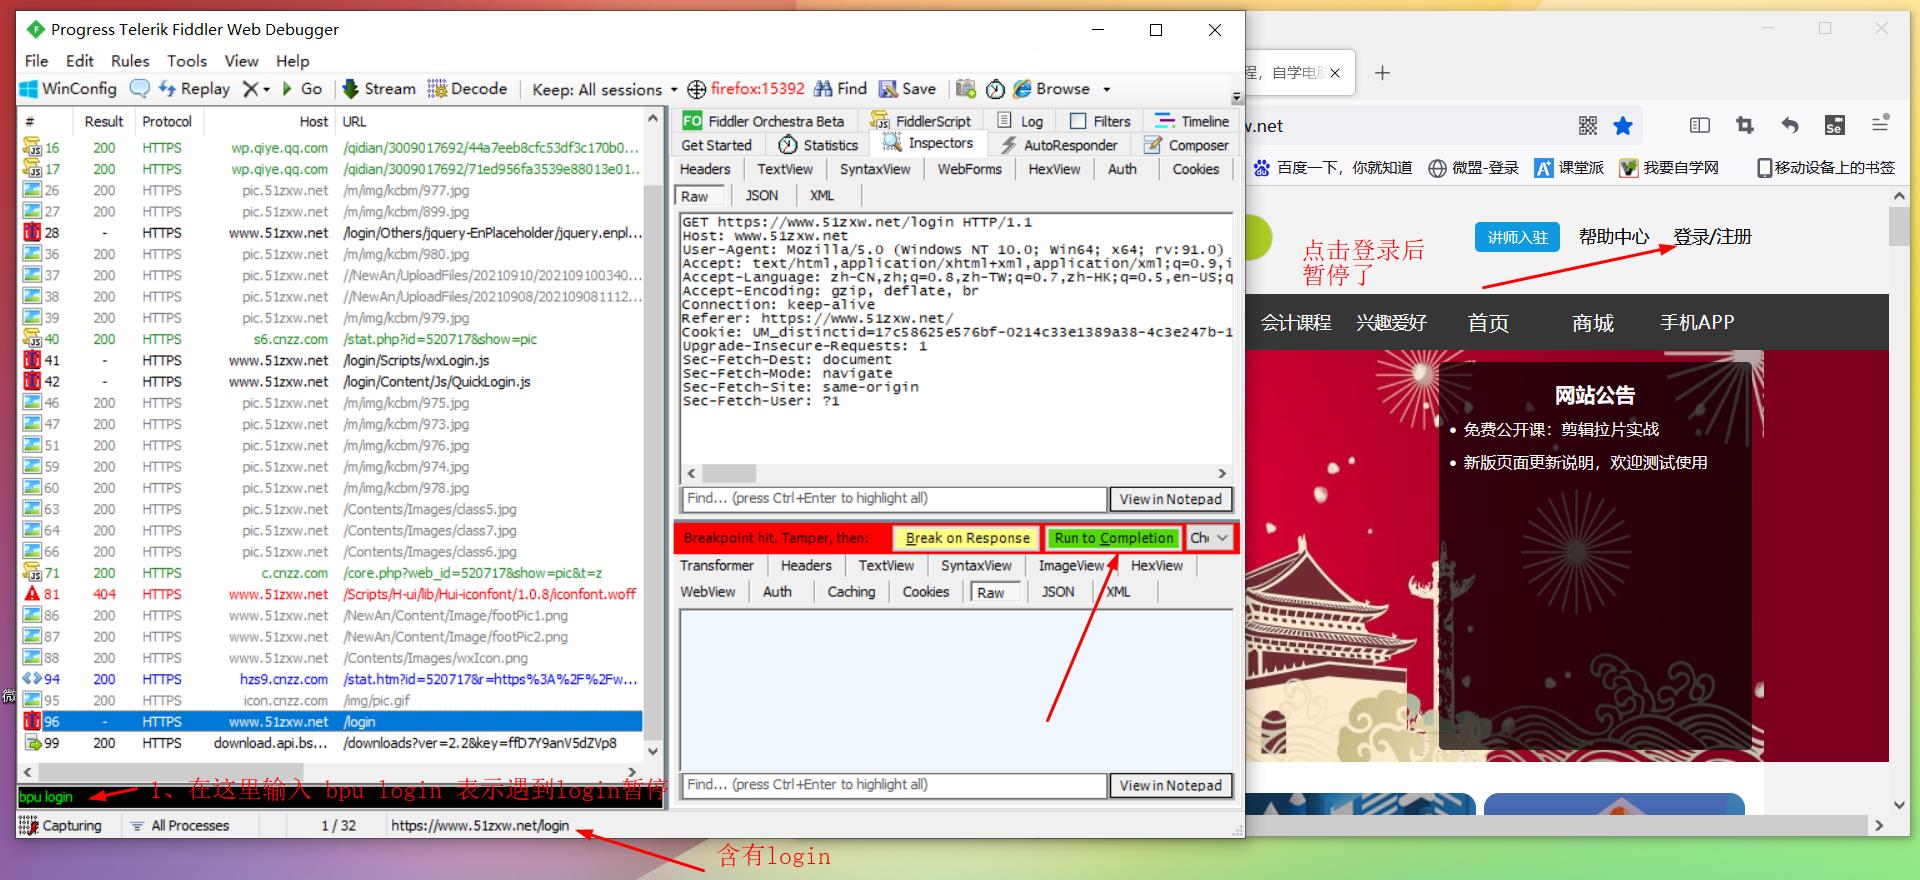1920x880 pixels.
Task: Open the 帮助中心 link on the webpage
Action: (1614, 237)
